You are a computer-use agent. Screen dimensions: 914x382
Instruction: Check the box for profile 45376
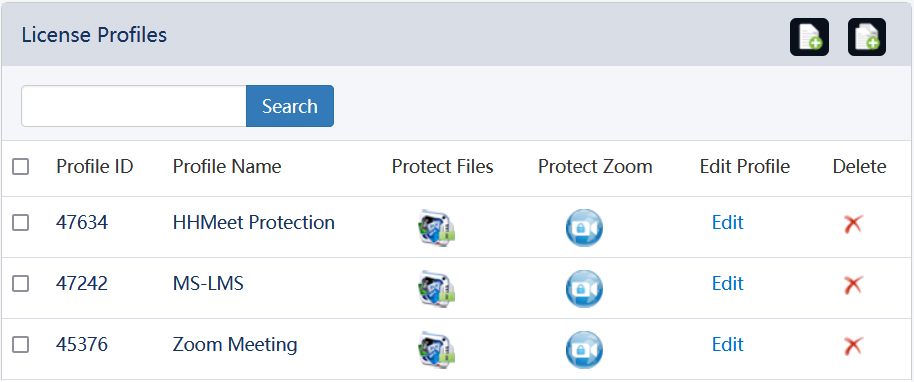(x=21, y=345)
